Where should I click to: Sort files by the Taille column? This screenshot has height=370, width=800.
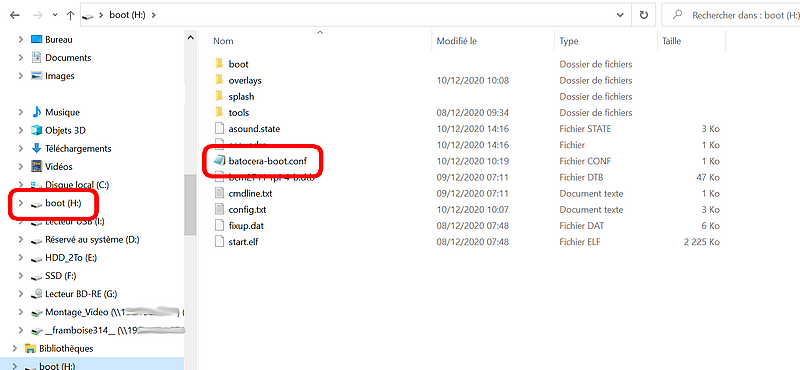click(x=671, y=41)
